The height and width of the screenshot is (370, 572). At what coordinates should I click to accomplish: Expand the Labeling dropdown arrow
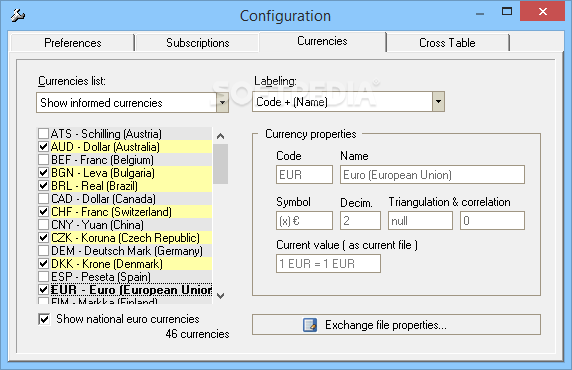pyautogui.click(x=438, y=102)
